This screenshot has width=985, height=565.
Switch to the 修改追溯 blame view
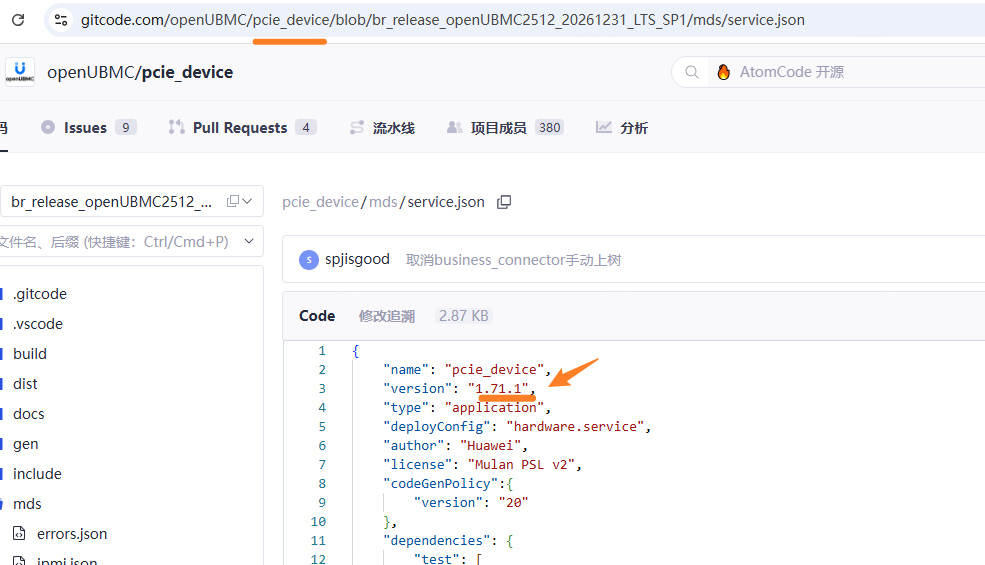tap(386, 316)
